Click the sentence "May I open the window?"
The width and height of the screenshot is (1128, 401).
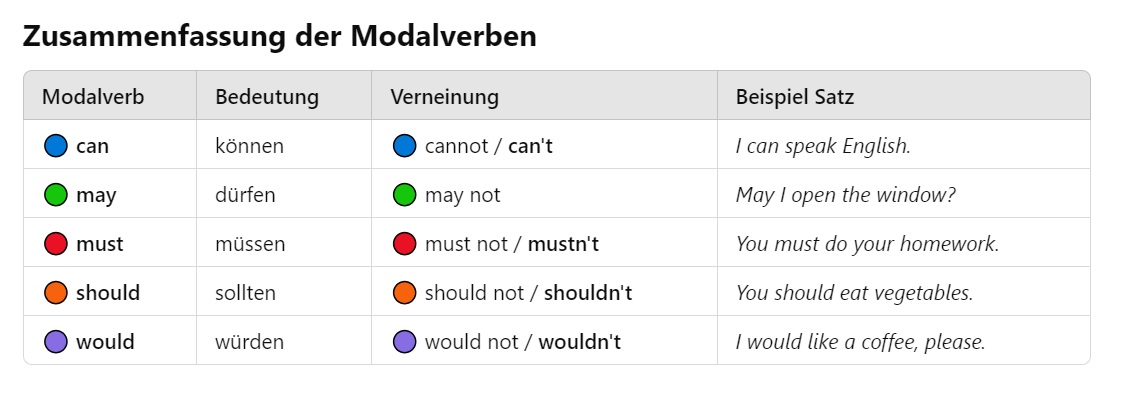tap(846, 195)
